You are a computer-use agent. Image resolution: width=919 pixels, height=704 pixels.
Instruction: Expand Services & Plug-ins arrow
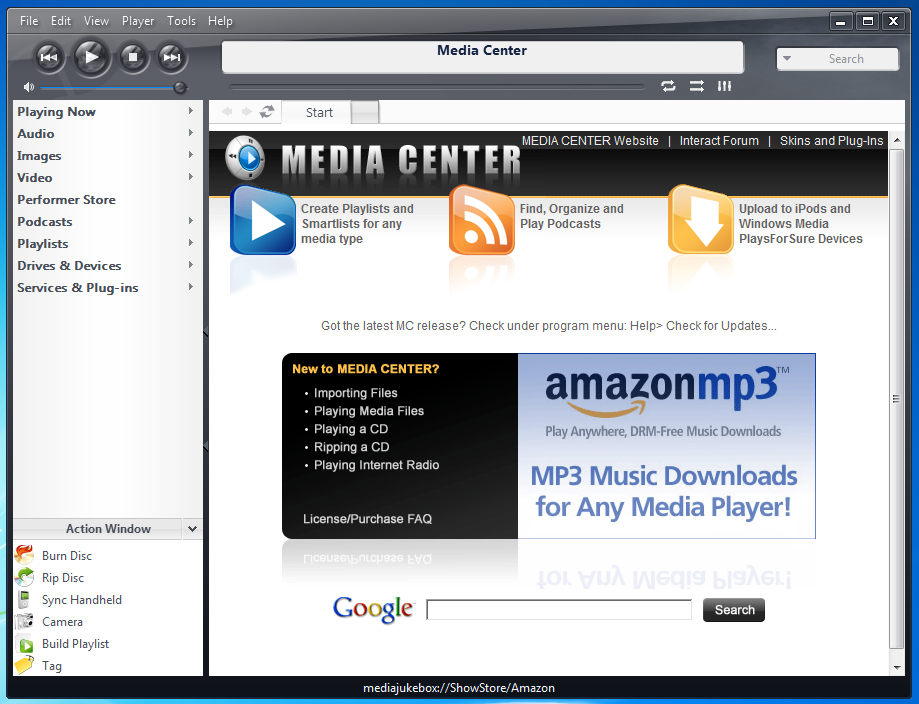pos(190,287)
